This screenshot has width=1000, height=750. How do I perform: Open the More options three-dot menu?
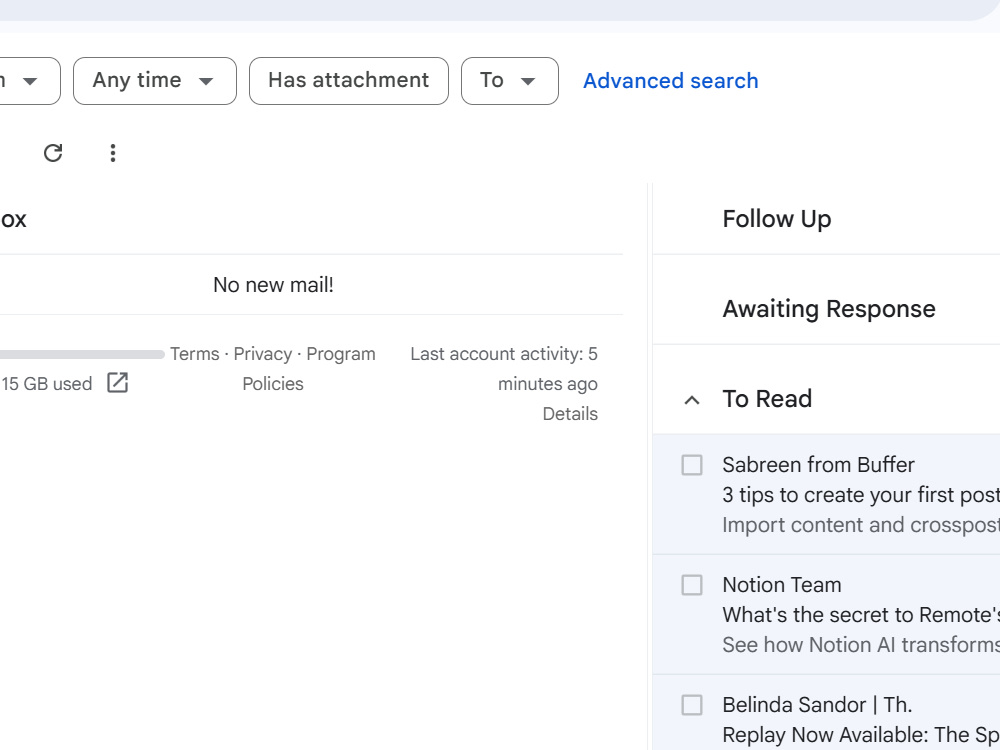click(x=113, y=153)
